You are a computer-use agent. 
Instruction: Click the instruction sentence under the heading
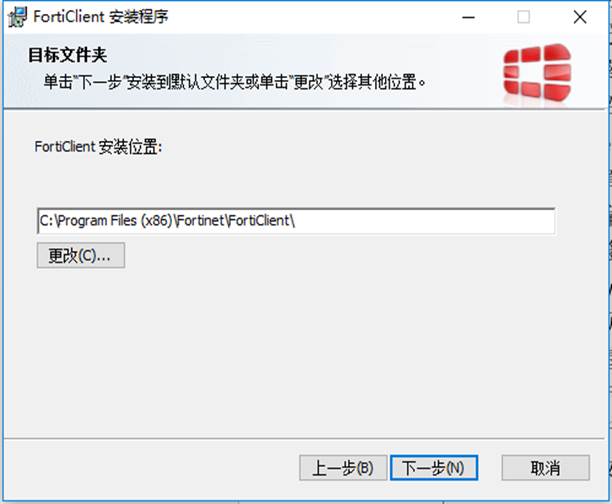coord(235,82)
